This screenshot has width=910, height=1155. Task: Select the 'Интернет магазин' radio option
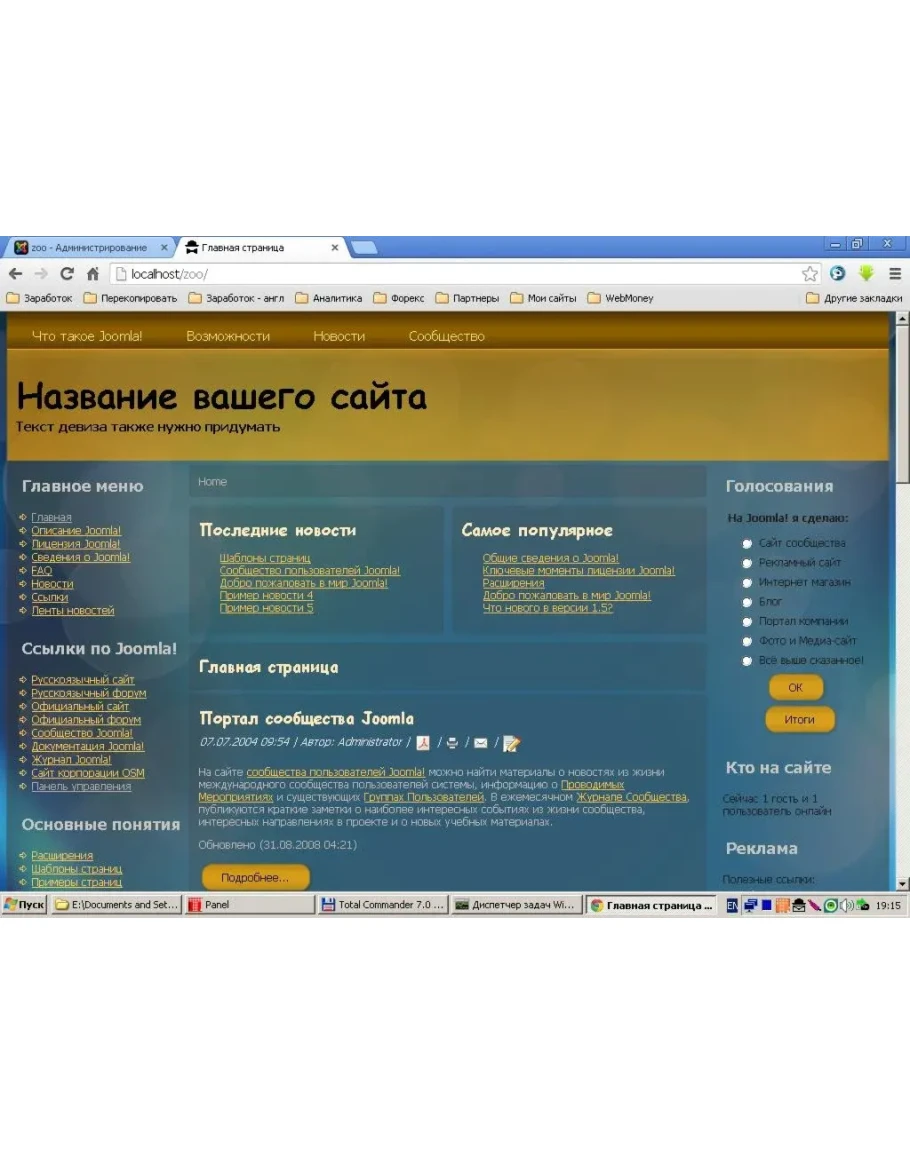747,583
